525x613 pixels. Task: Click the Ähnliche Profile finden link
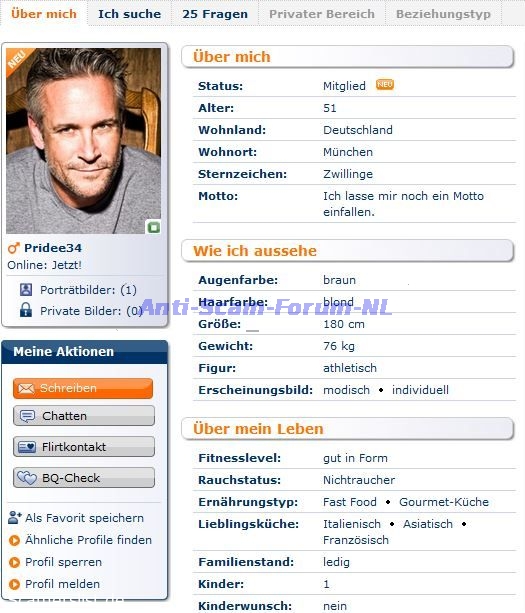[88, 540]
